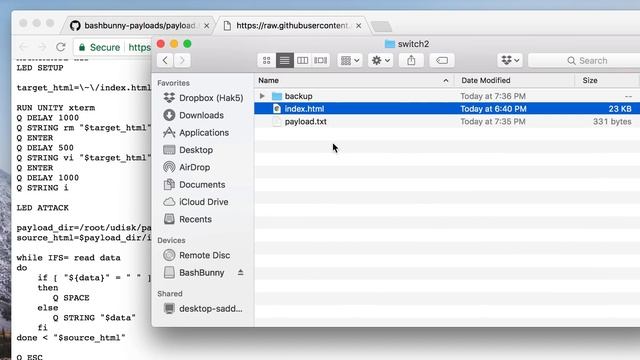Switch Finder to cover flow view
Viewport: 640px width, 360px height.
coord(320,60)
